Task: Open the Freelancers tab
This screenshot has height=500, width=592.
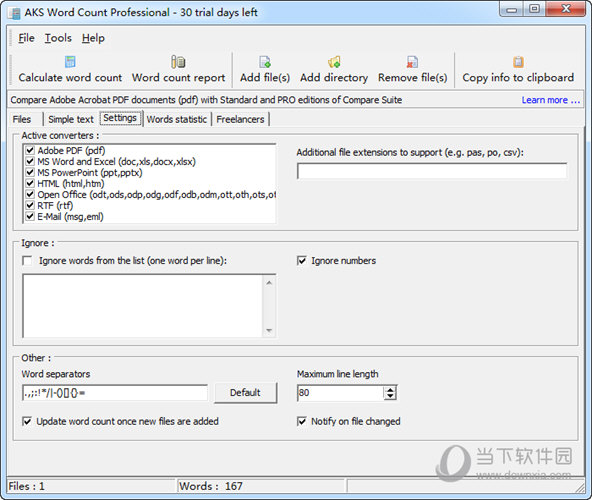Action: point(240,119)
